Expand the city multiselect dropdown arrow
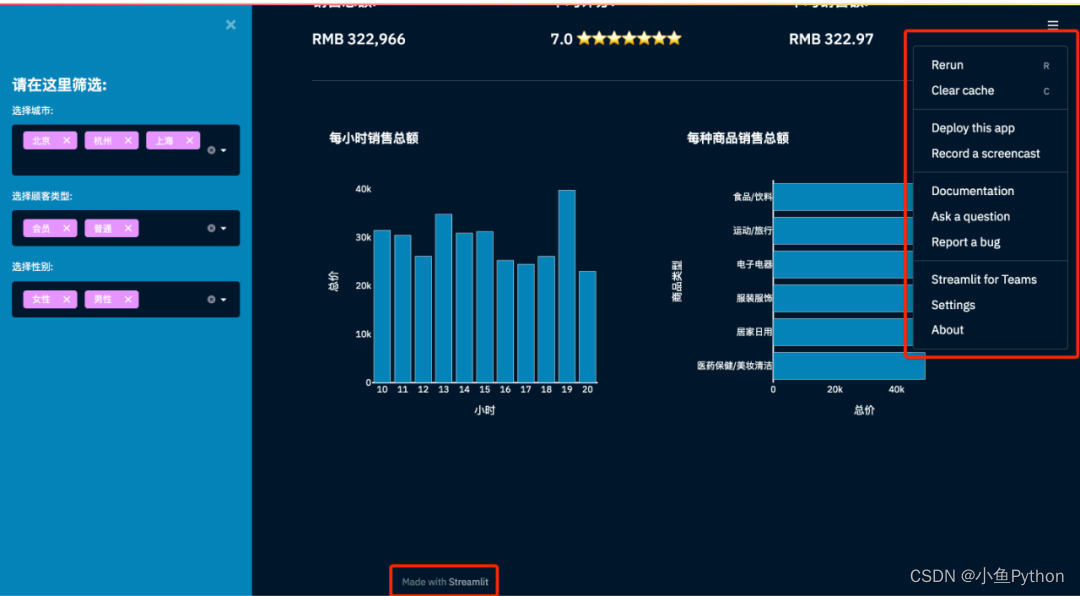Viewport: 1080px width, 596px height. [x=224, y=150]
